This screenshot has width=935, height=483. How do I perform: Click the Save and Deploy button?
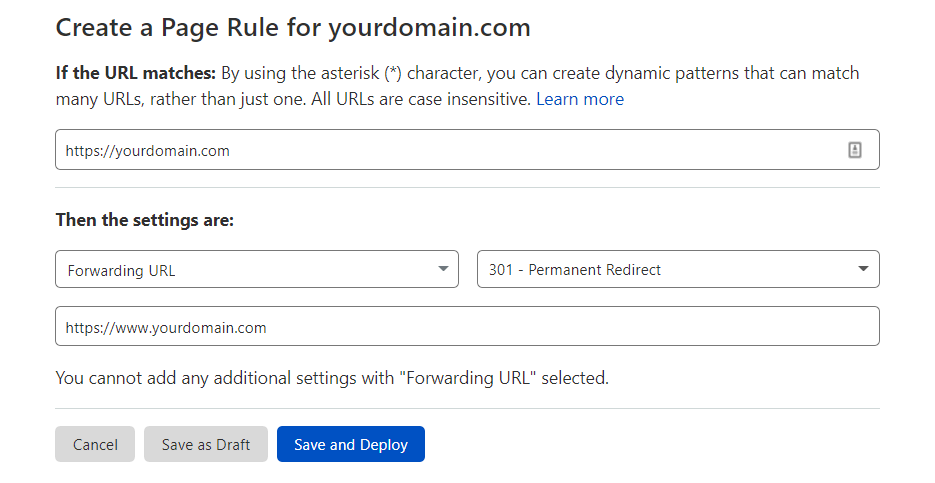[351, 444]
